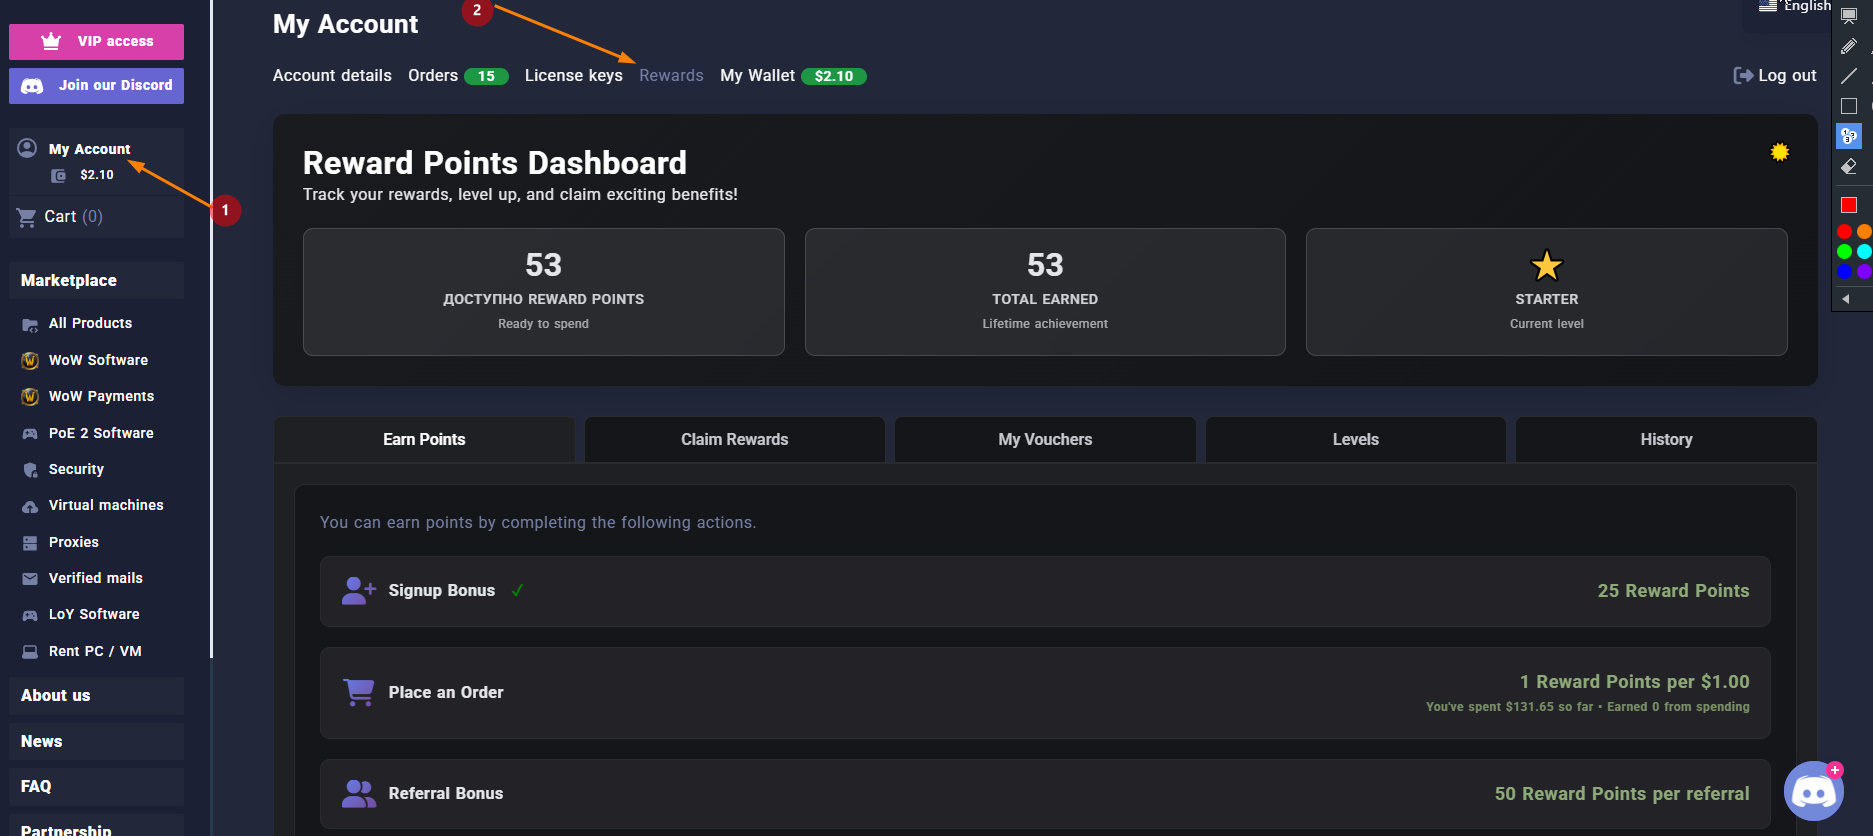Switch to the Levels tab
This screenshot has width=1873, height=836.
1356,439
